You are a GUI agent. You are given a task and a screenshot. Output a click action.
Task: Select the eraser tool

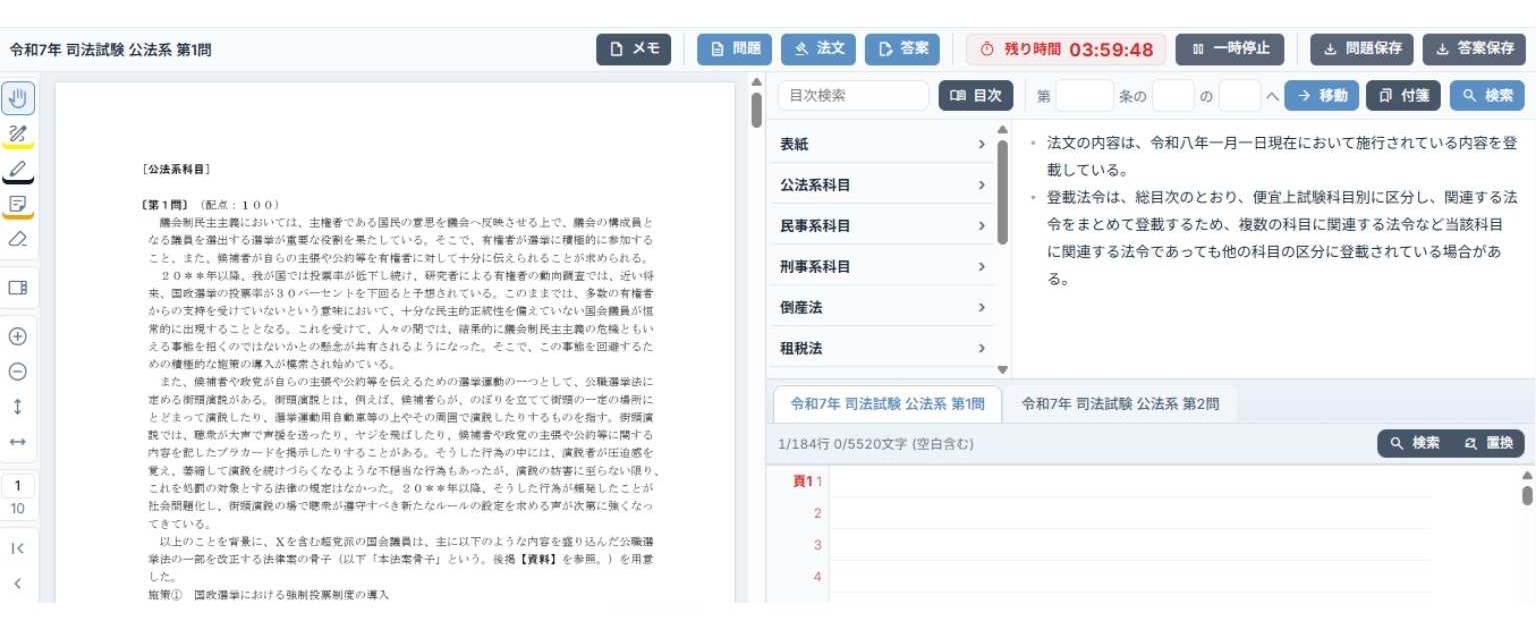pyautogui.click(x=18, y=240)
